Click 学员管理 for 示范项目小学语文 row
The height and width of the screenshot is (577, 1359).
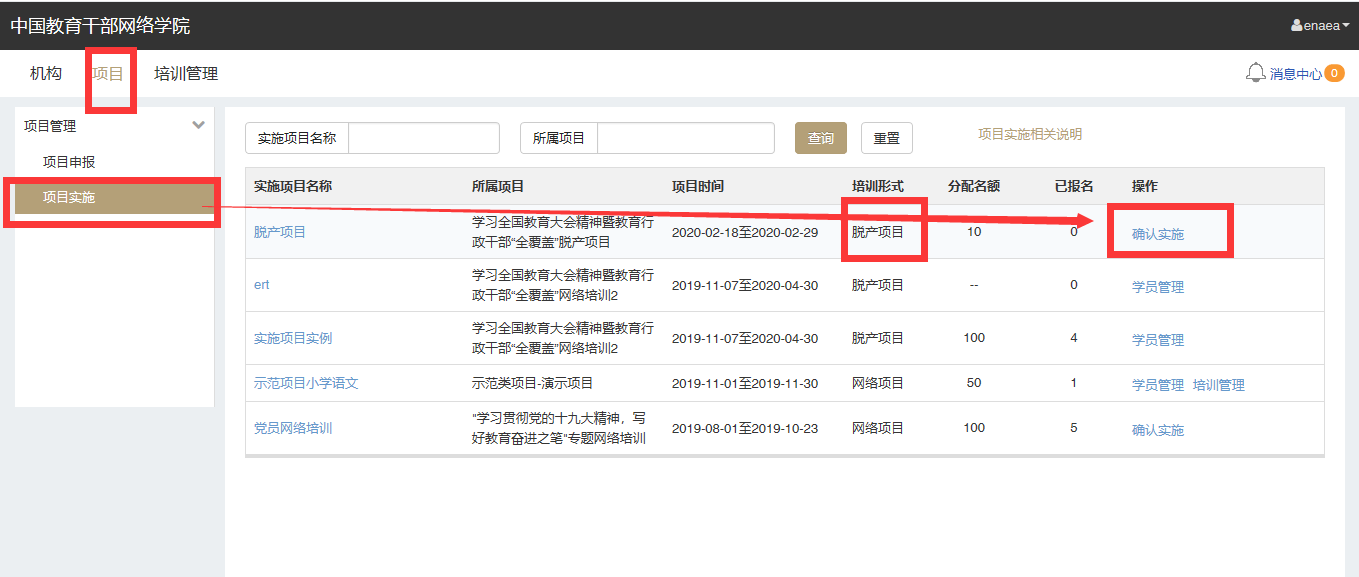click(1158, 385)
